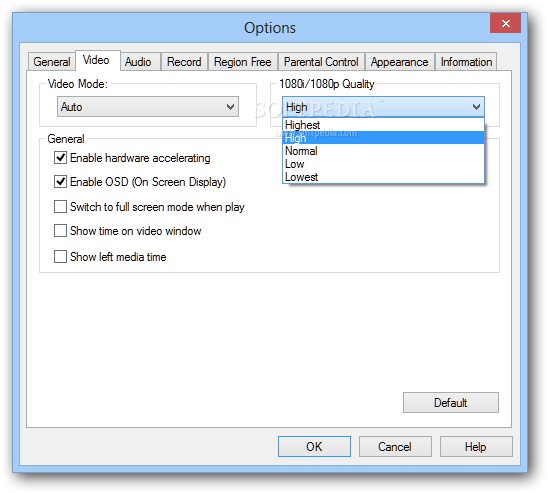Screen dimensions: 548x493
Task: Click the Cancel button
Action: tap(395, 447)
